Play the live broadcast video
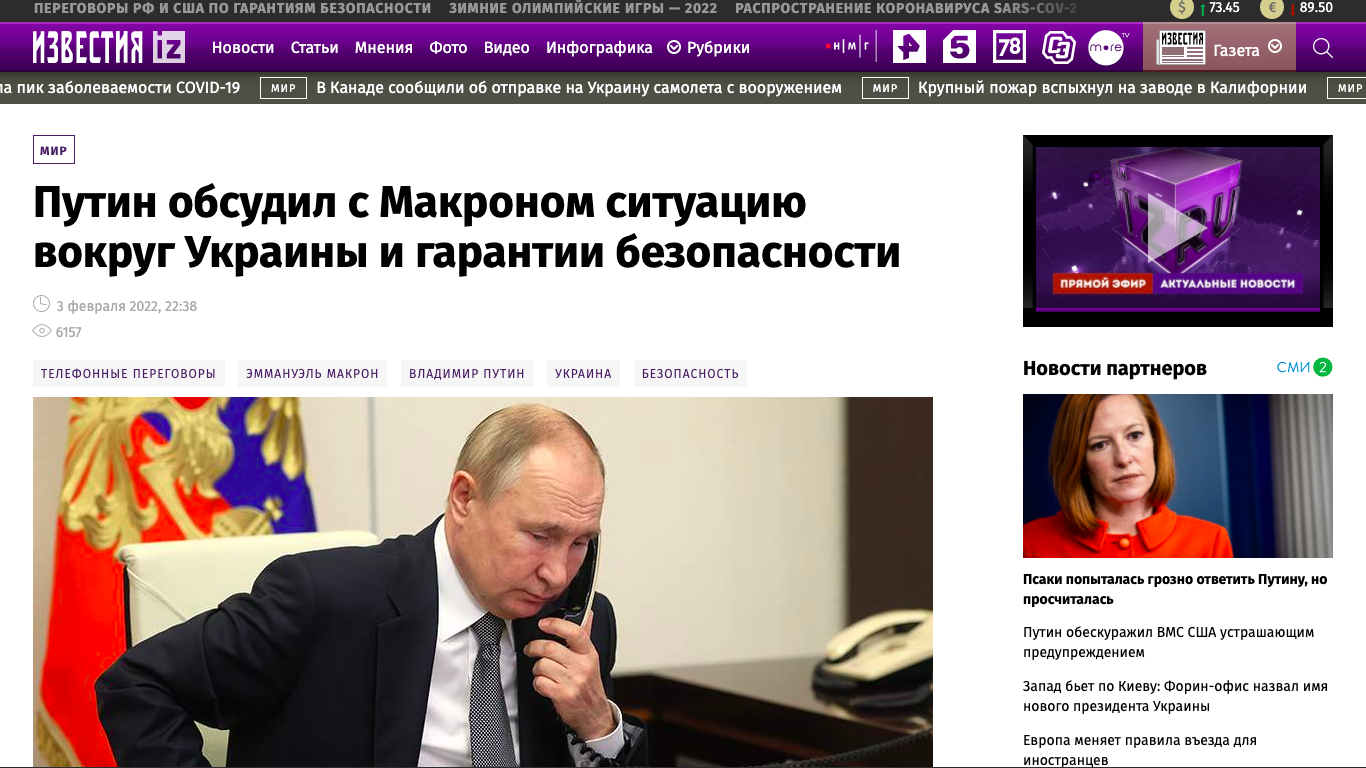 click(1177, 231)
